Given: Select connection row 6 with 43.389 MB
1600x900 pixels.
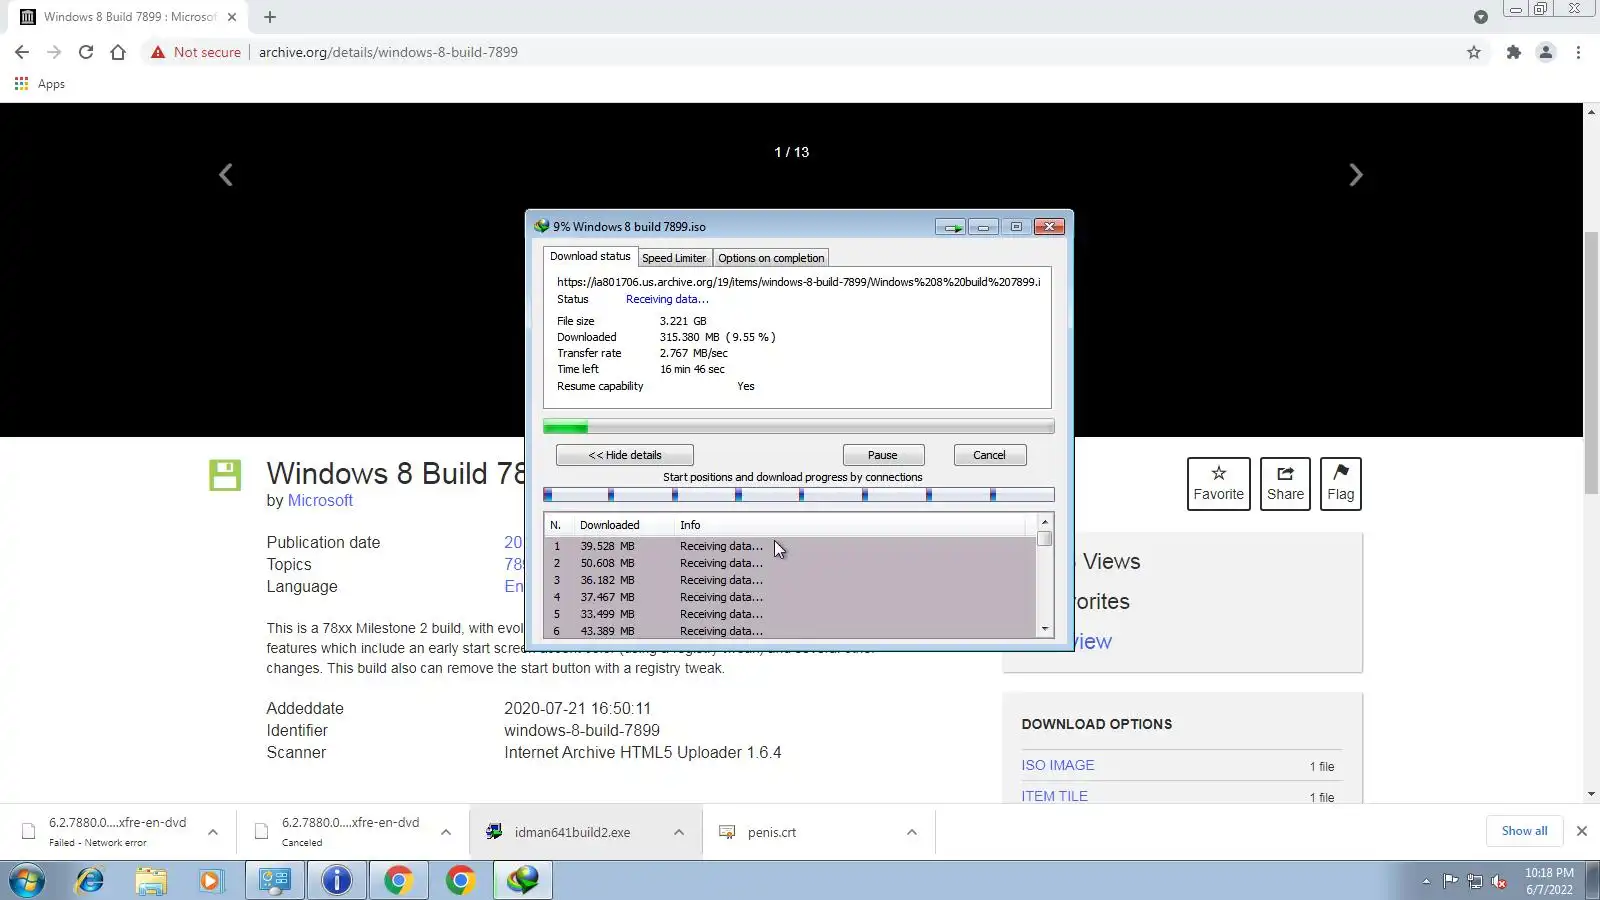Looking at the screenshot, I should pyautogui.click(x=790, y=631).
